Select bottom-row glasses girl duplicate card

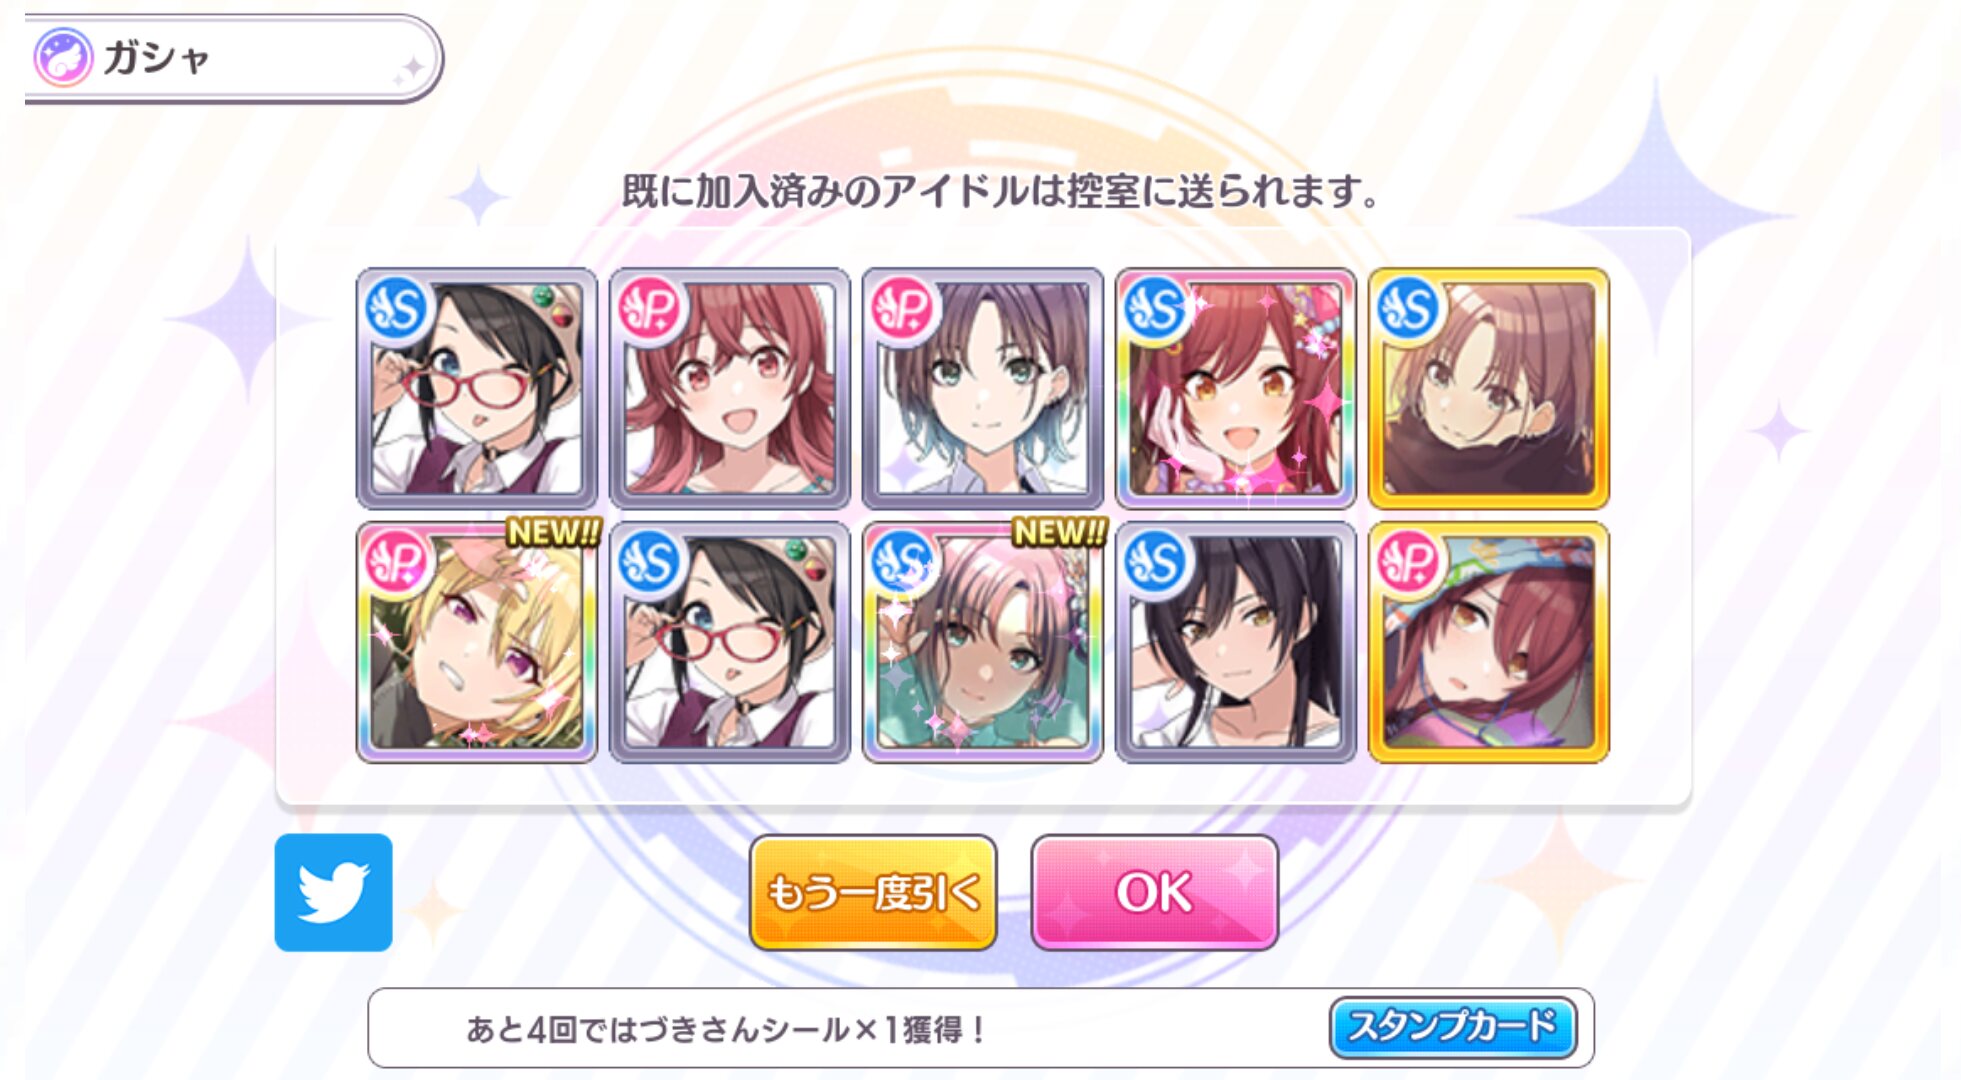click(730, 642)
